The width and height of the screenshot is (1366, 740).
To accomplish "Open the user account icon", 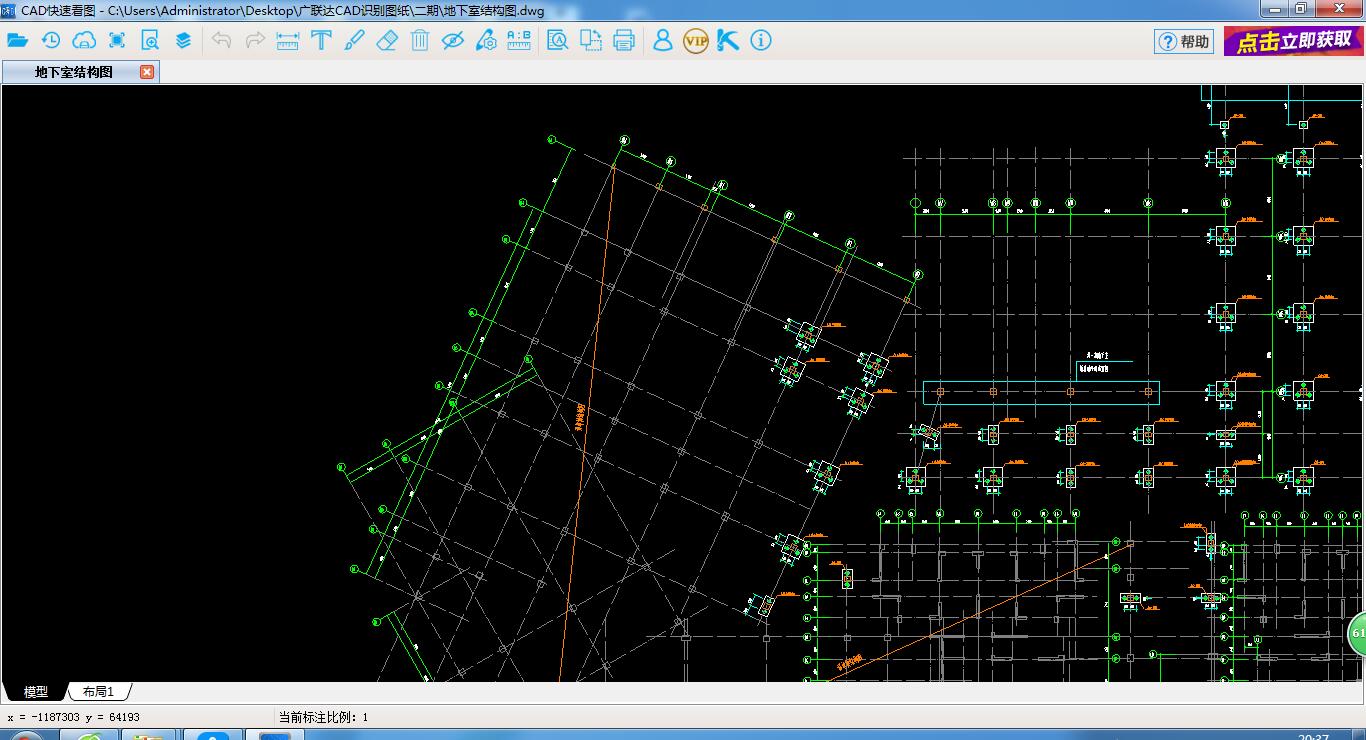I will [x=662, y=41].
